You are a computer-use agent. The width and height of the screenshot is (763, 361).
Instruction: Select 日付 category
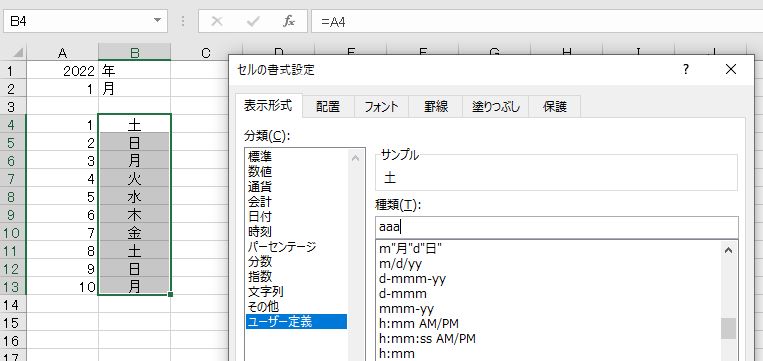coord(297,217)
